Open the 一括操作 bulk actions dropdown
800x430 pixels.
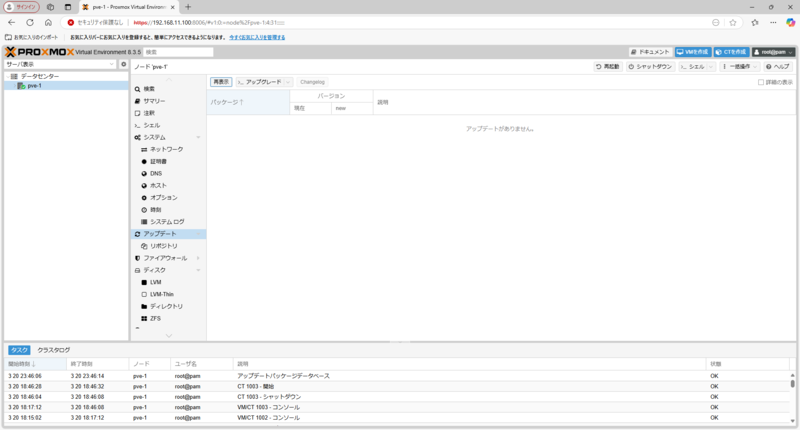tap(739, 66)
